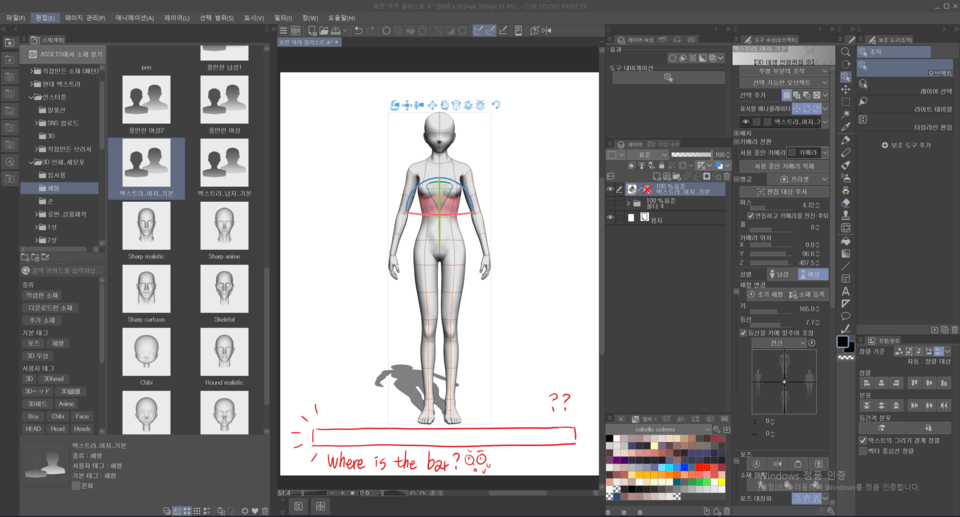Expand the 폴더 4 layer folder

click(x=628, y=203)
